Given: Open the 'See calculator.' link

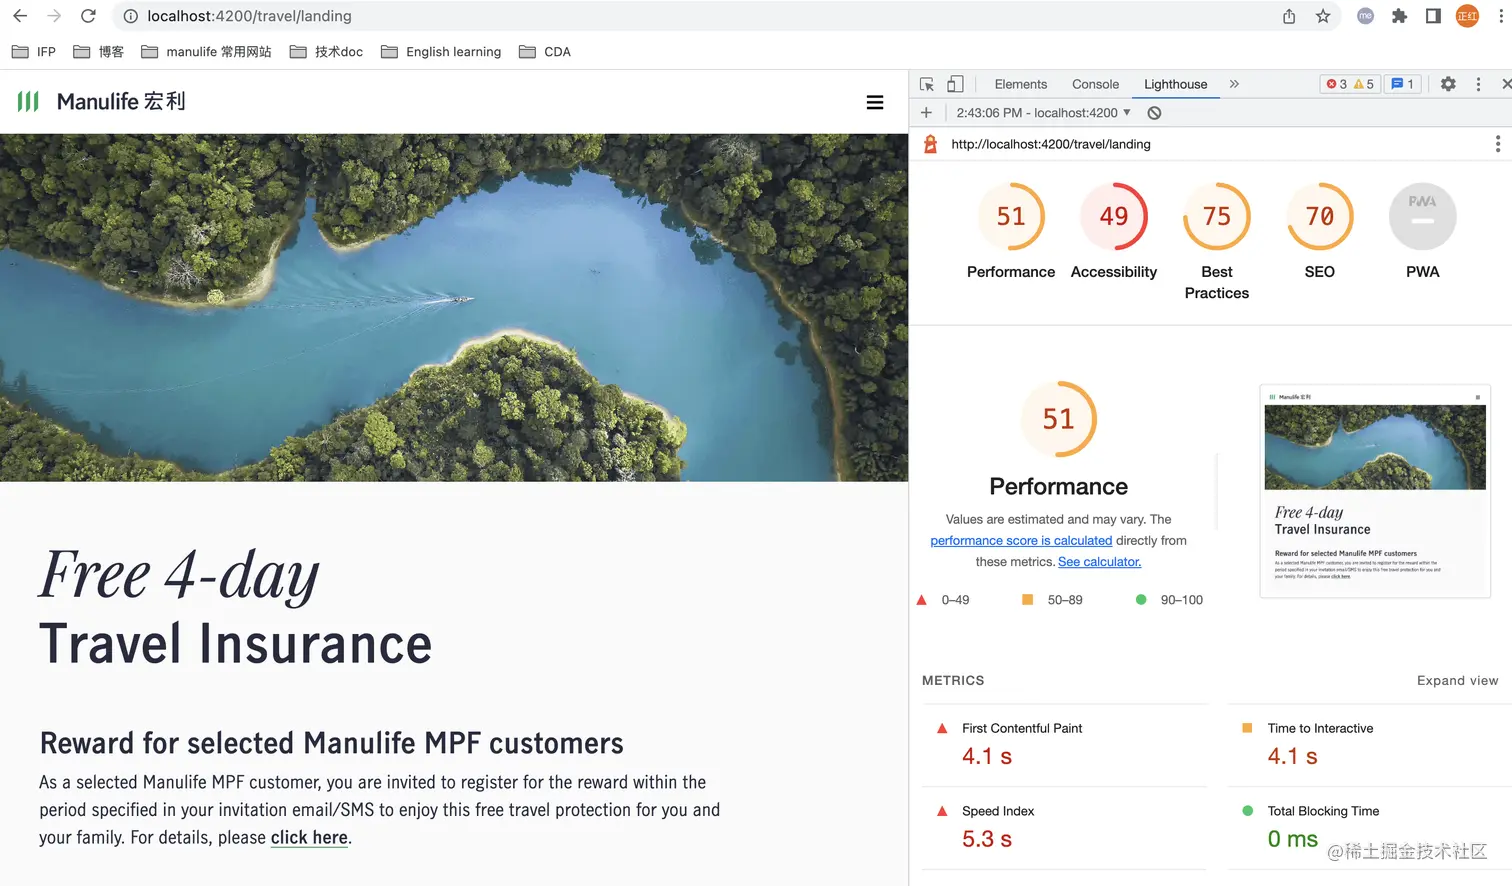Looking at the screenshot, I should [x=1099, y=562].
